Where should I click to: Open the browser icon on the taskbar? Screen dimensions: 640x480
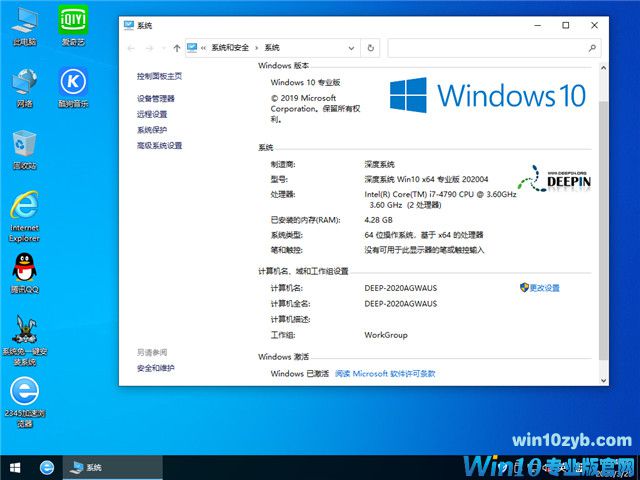(x=47, y=467)
